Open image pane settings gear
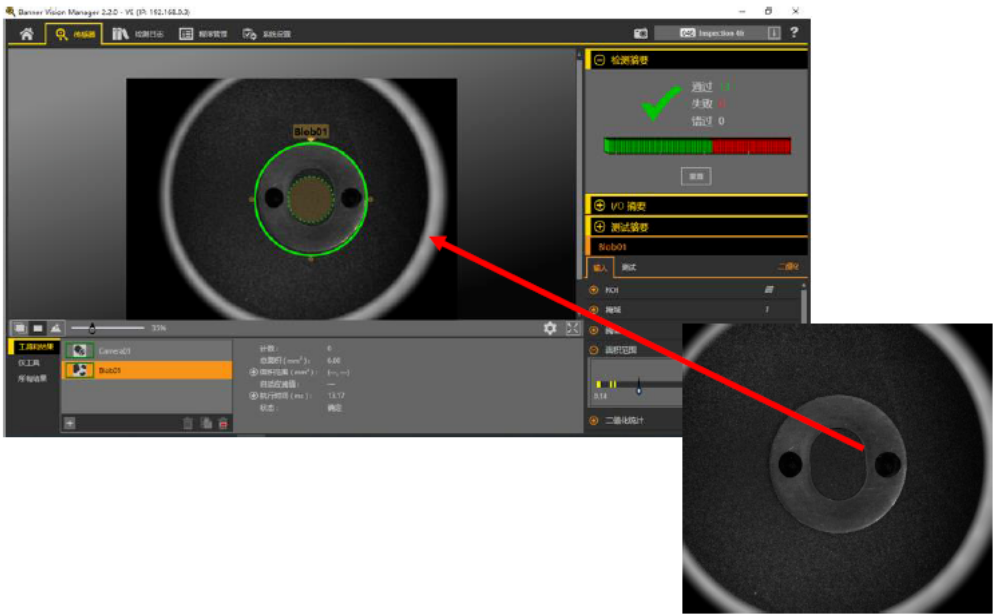The width and height of the screenshot is (995, 616). pos(550,328)
